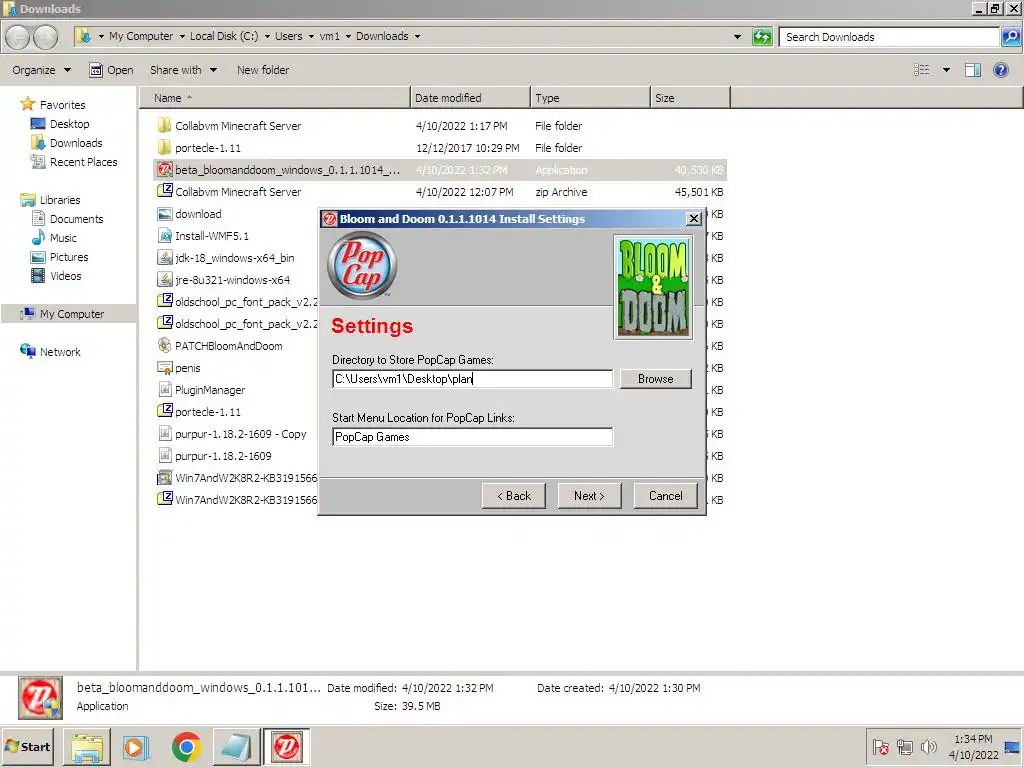Change the view layout icon
This screenshot has width=1024, height=768.
921,70
